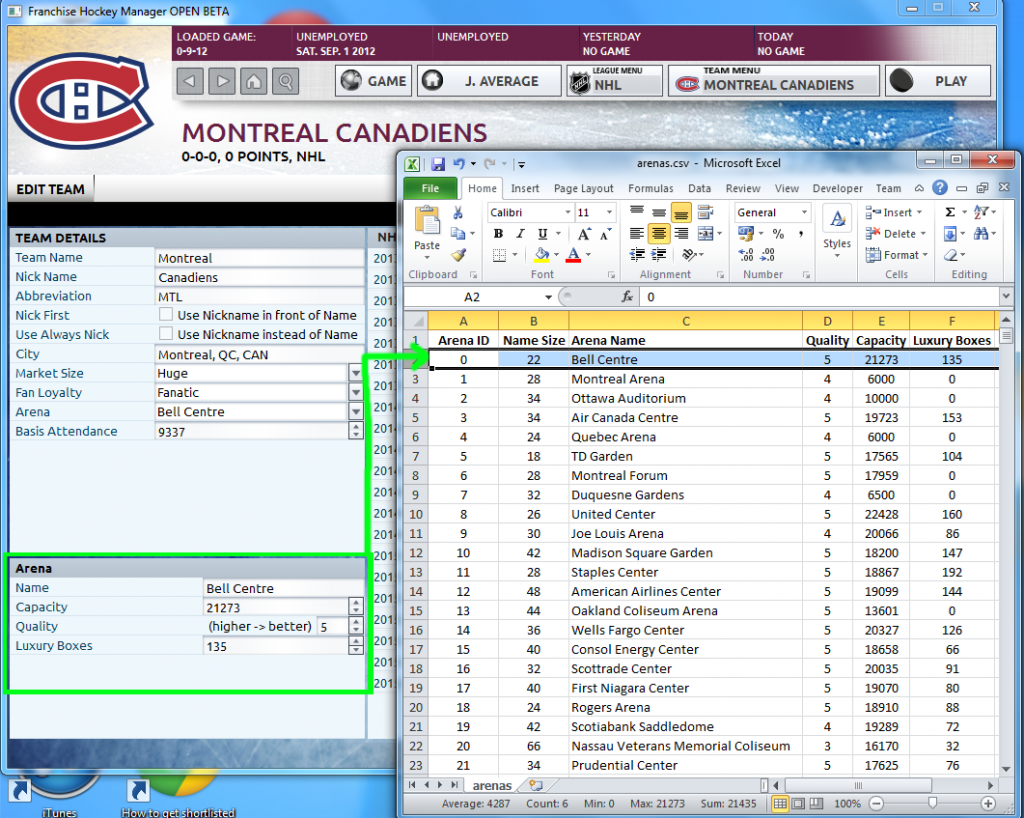This screenshot has height=818, width=1024.
Task: Open the Arena dropdown in Team Details
Action: 356,412
